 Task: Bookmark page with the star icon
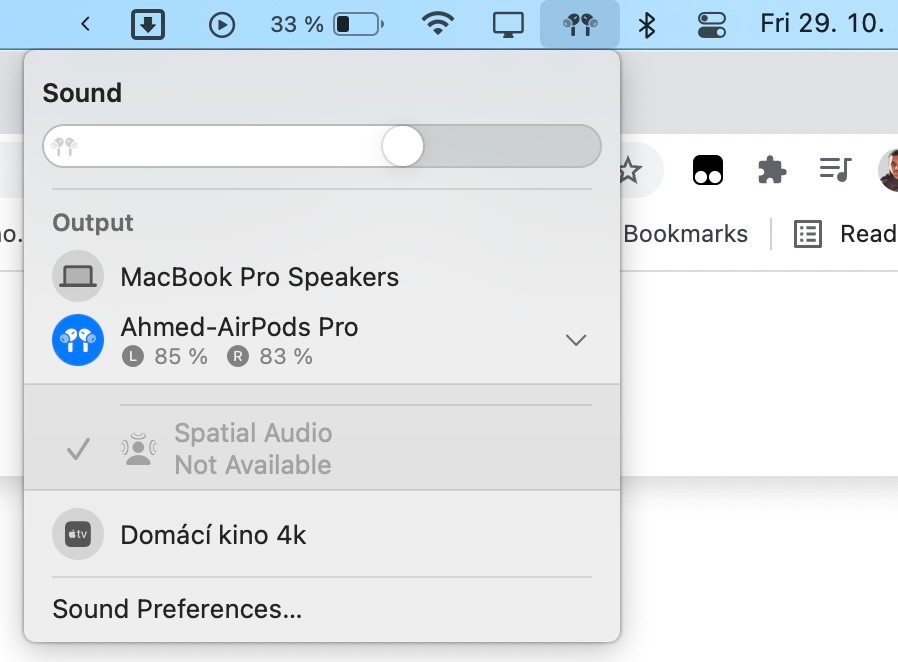629,170
